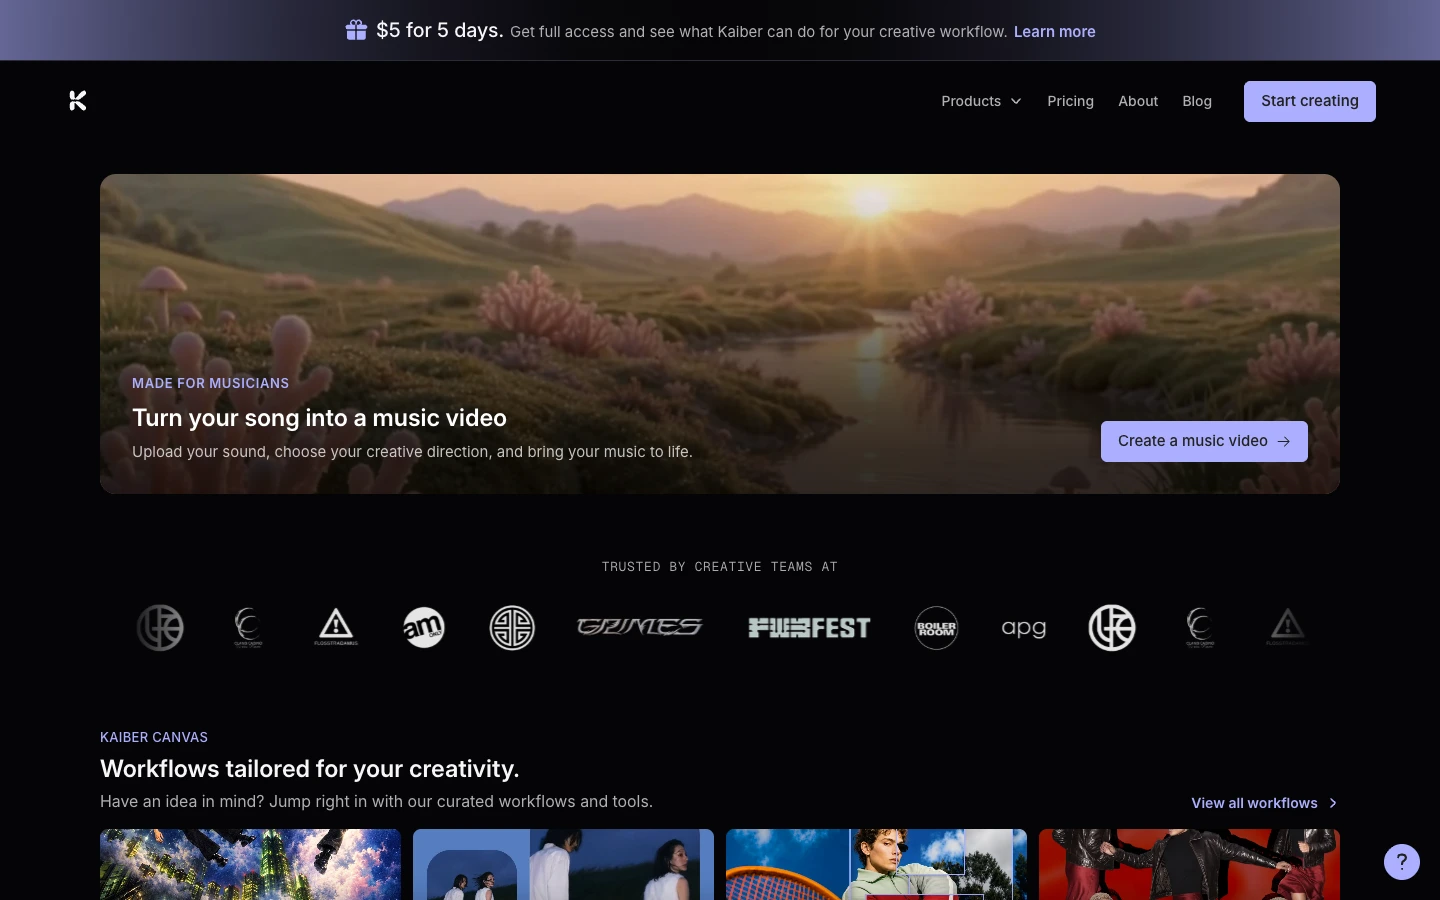Click Create a music video button
The height and width of the screenshot is (900, 1440).
click(x=1204, y=441)
